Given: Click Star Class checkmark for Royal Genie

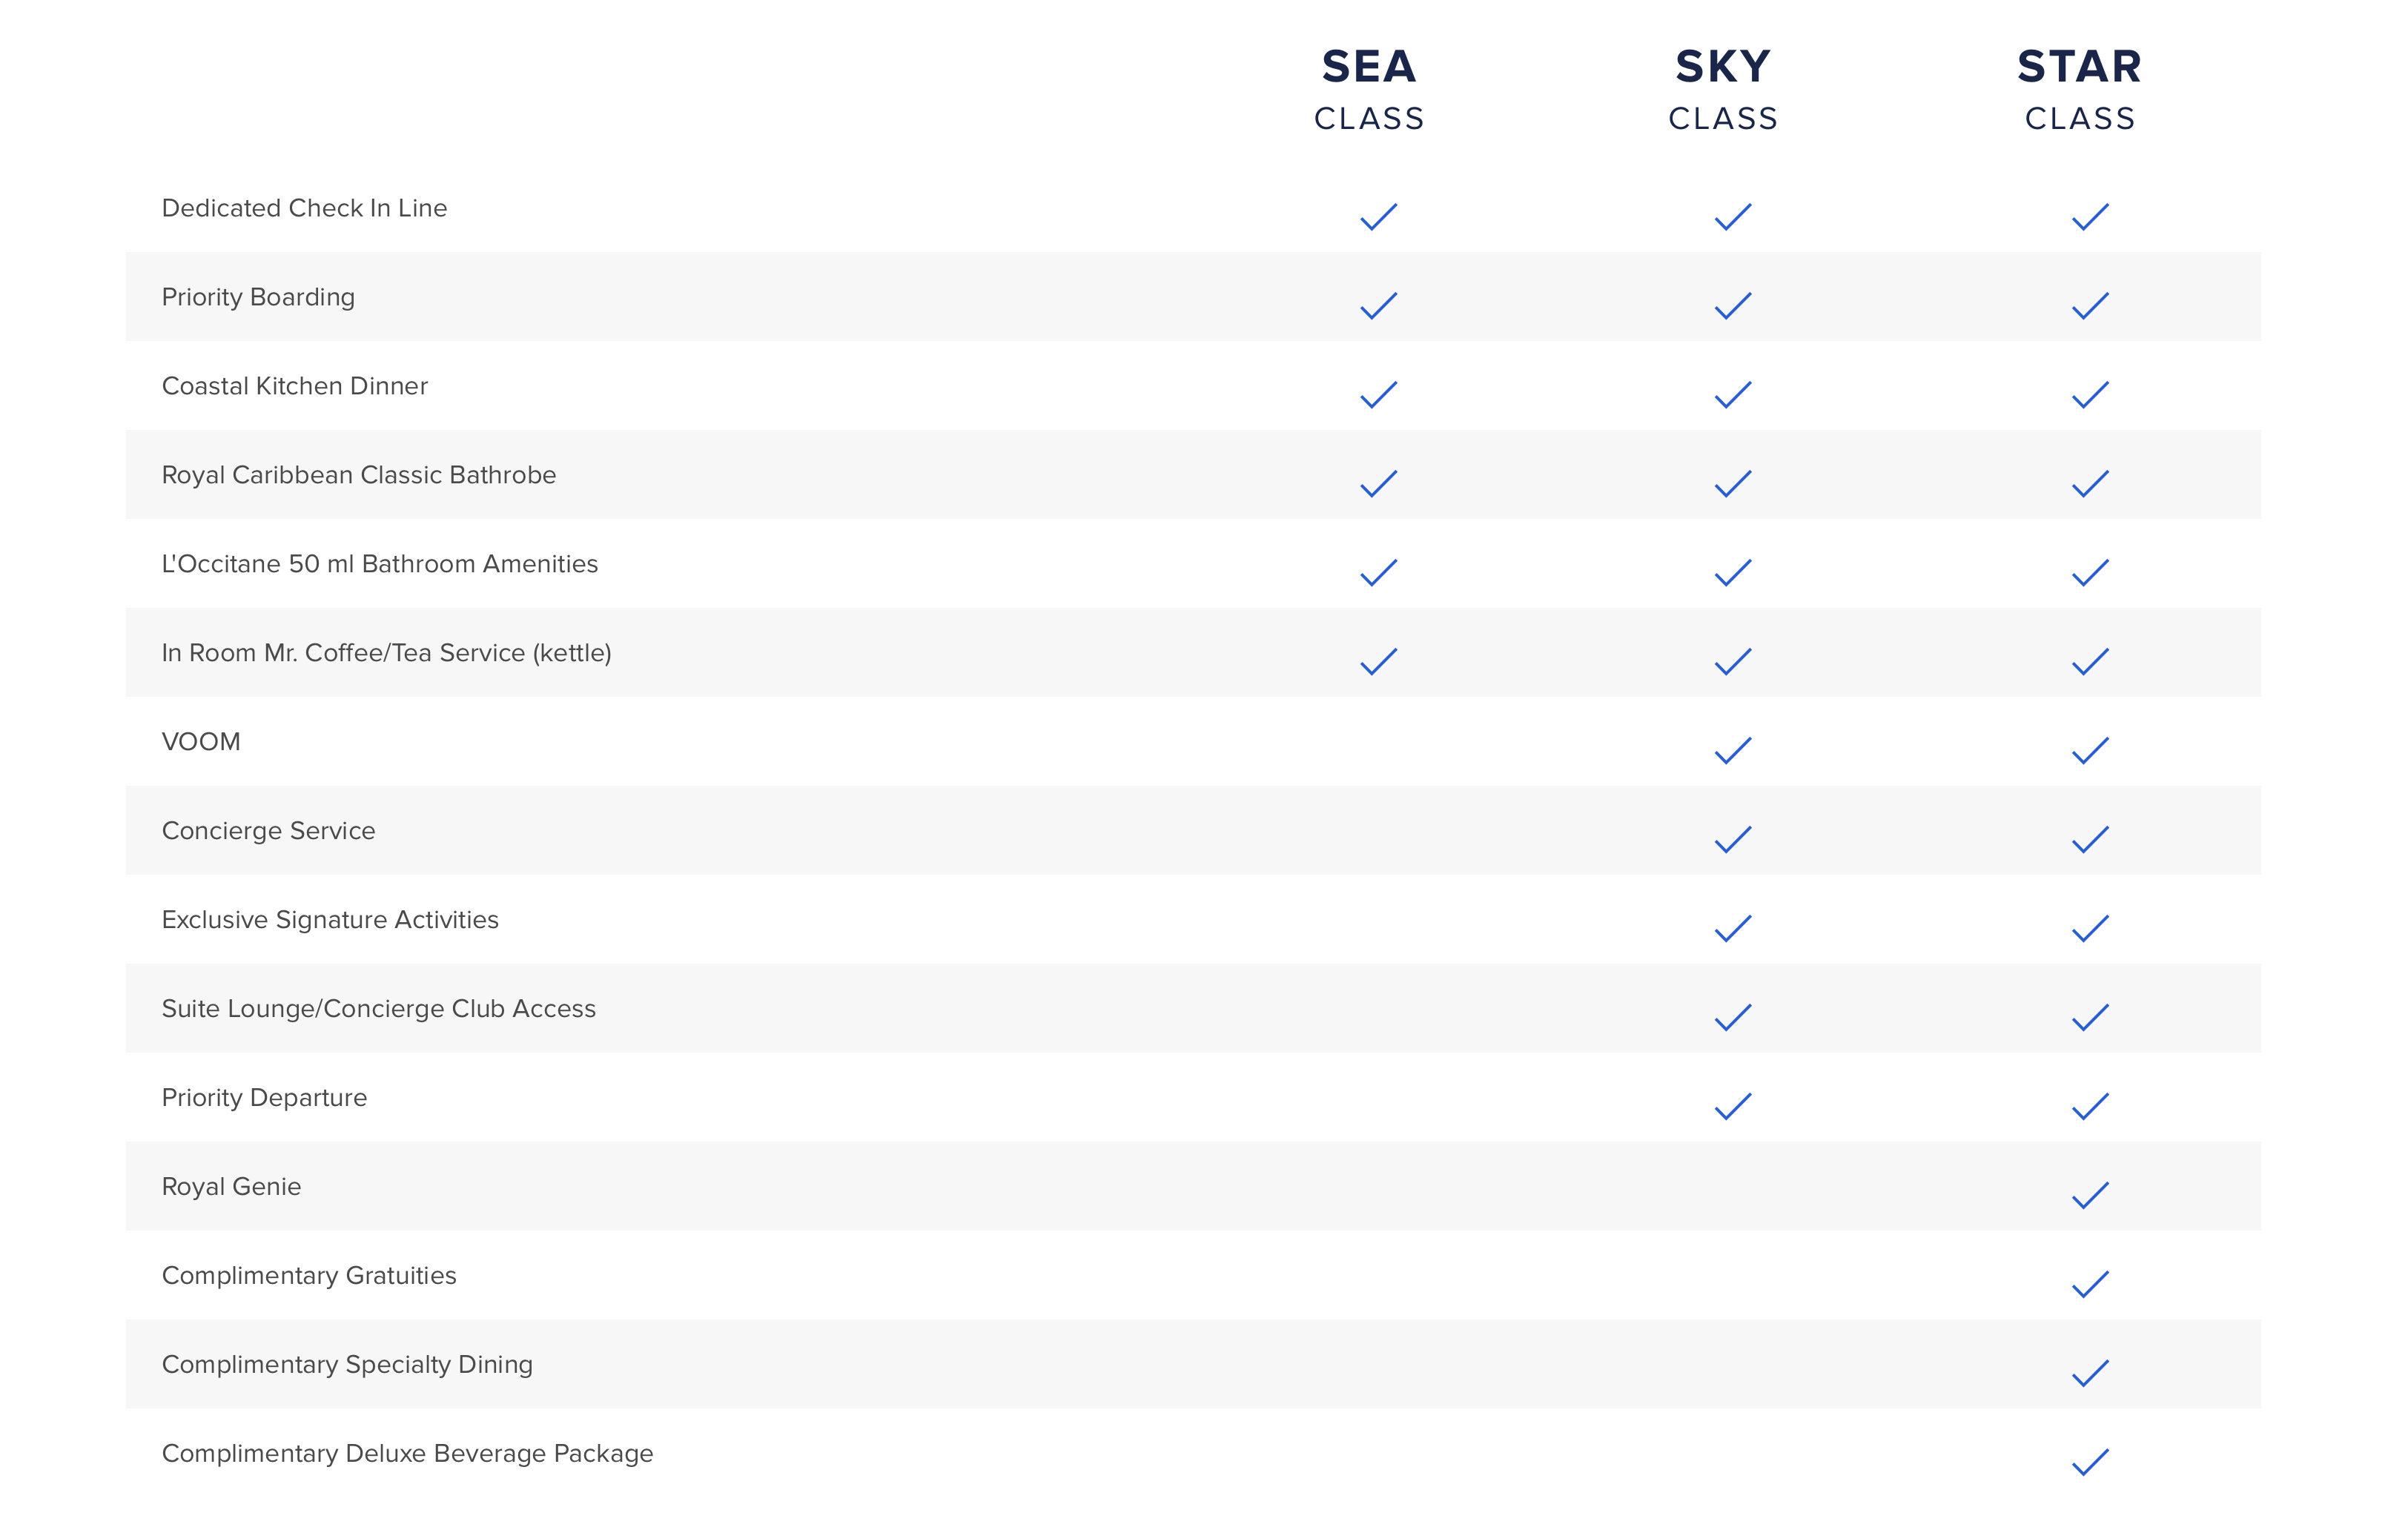Looking at the screenshot, I should [x=2090, y=1196].
